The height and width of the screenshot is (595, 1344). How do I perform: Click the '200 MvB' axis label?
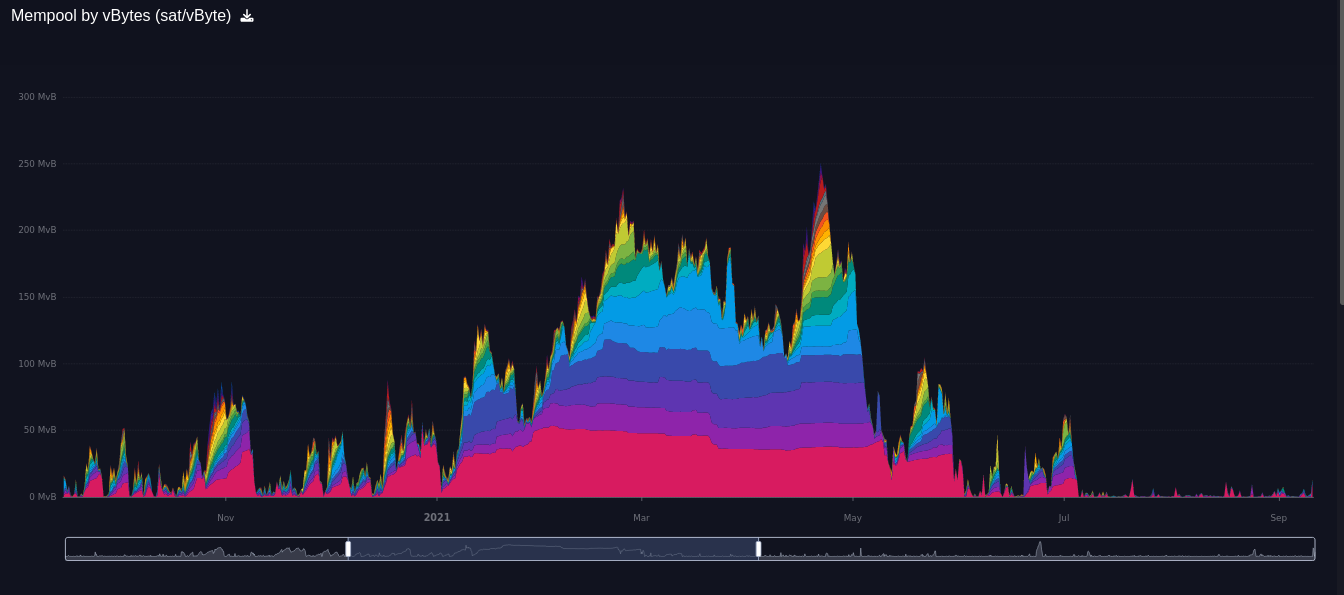(x=37, y=230)
